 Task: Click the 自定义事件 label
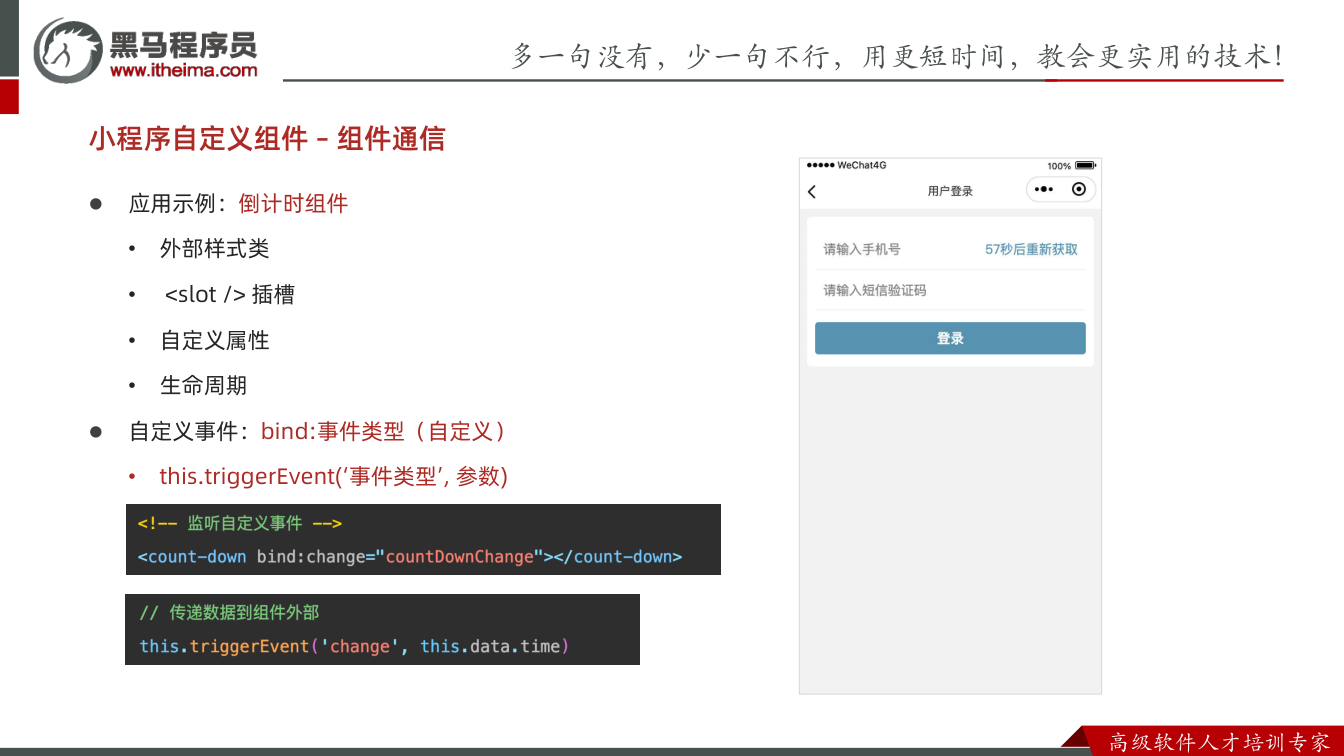click(183, 431)
